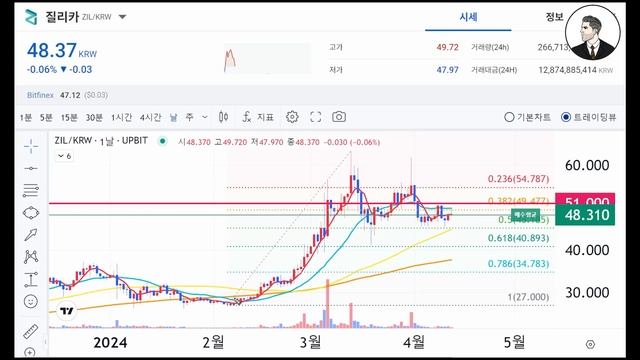
Task: Click the 60.000 price axis label
Action: pos(587,165)
